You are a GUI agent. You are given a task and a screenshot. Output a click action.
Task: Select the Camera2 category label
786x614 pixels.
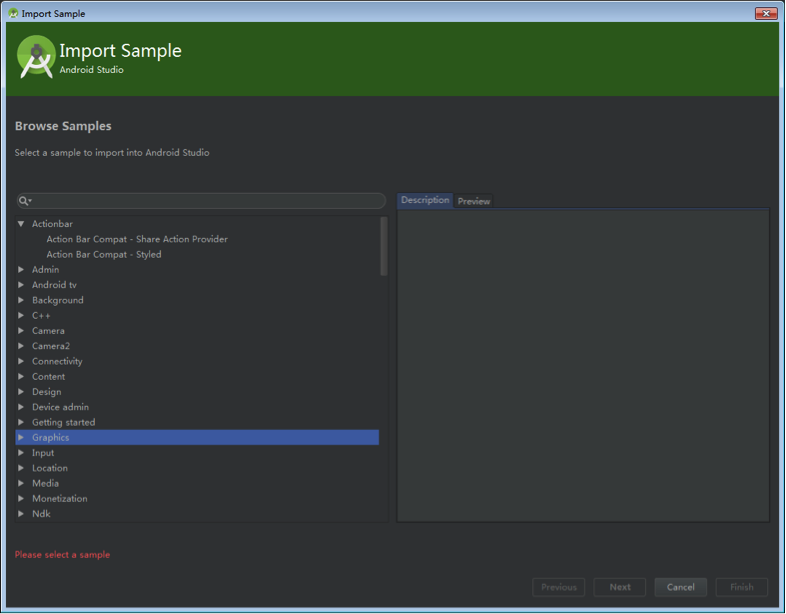(51, 346)
